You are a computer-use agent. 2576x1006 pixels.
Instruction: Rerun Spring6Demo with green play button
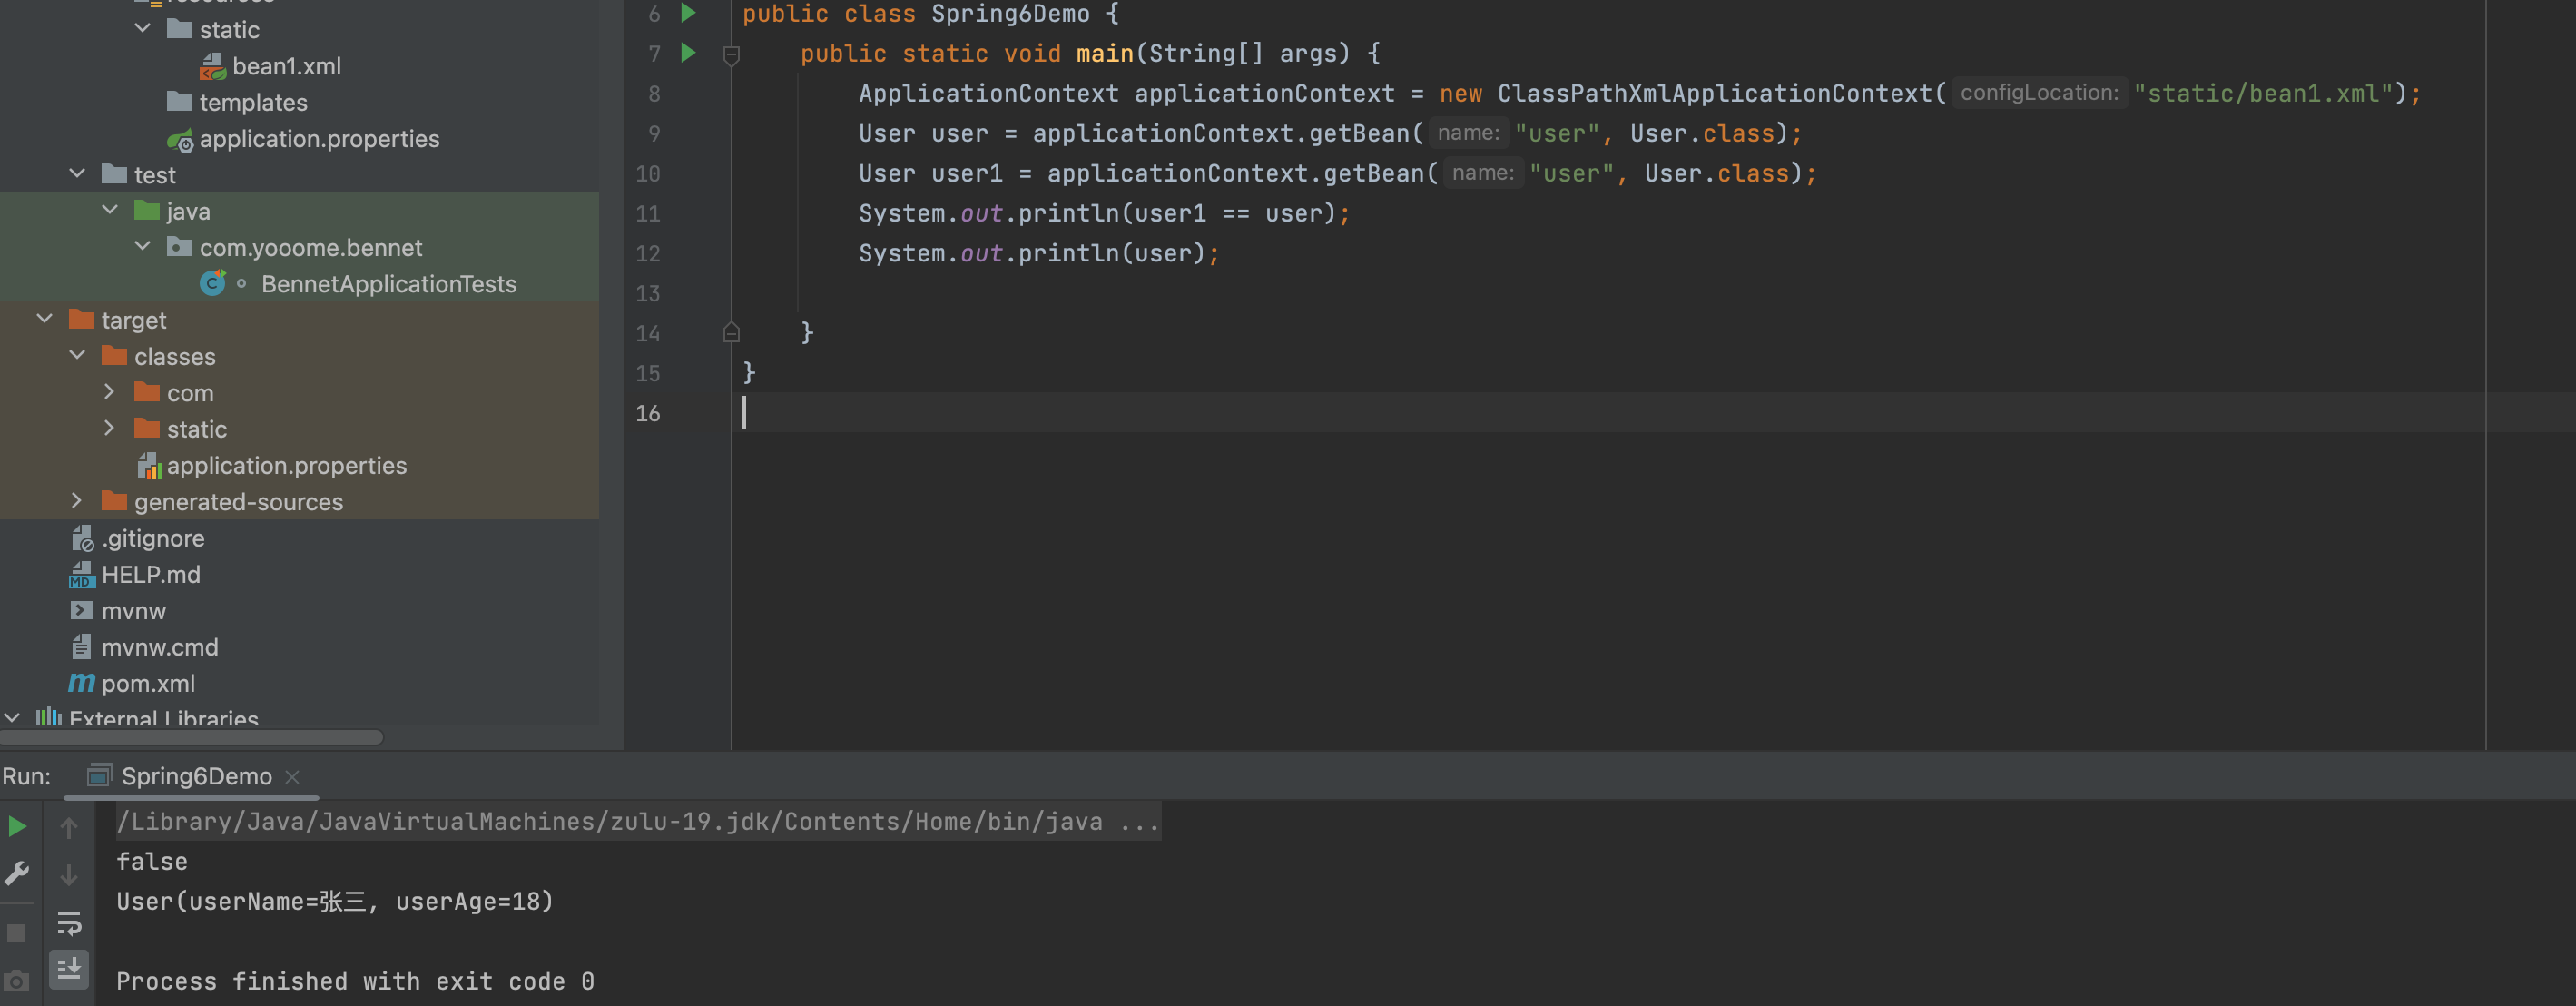coord(17,826)
